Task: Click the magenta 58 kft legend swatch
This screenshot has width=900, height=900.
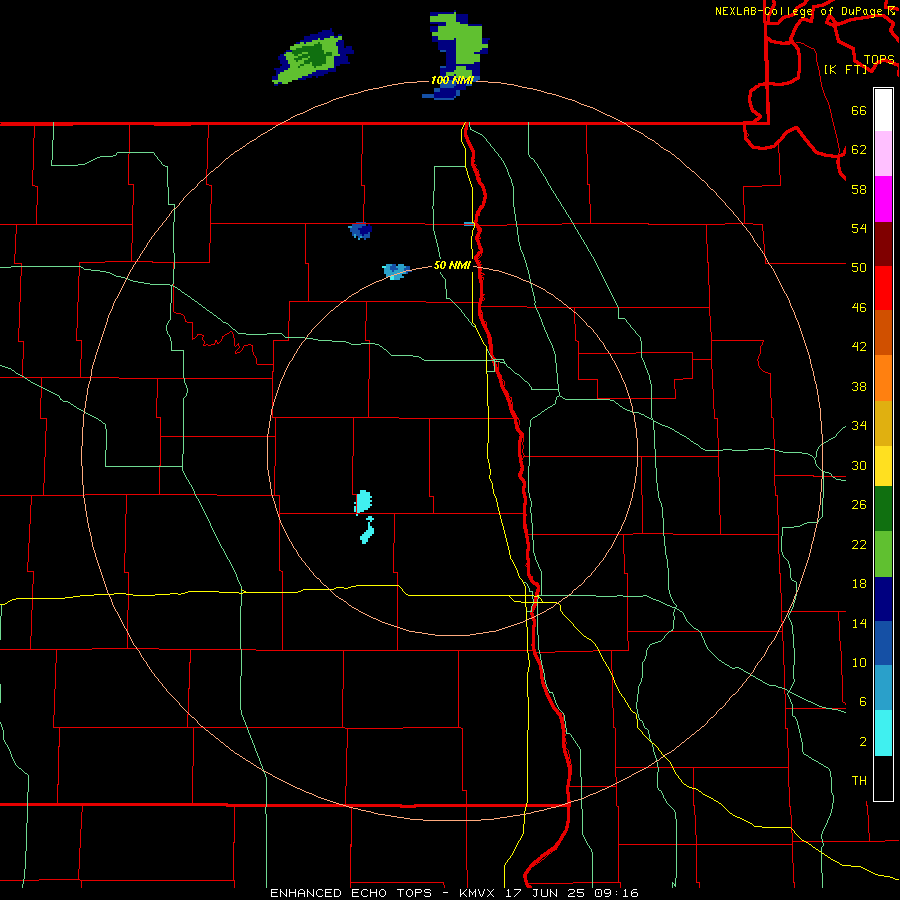Action: (883, 199)
